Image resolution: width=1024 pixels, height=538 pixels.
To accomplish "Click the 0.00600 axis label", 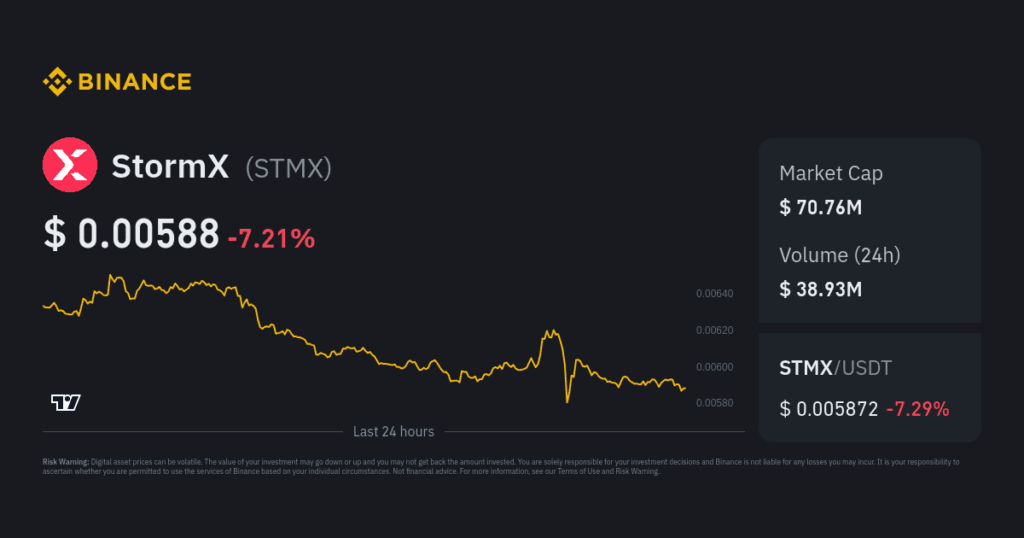I will pyautogui.click(x=714, y=367).
